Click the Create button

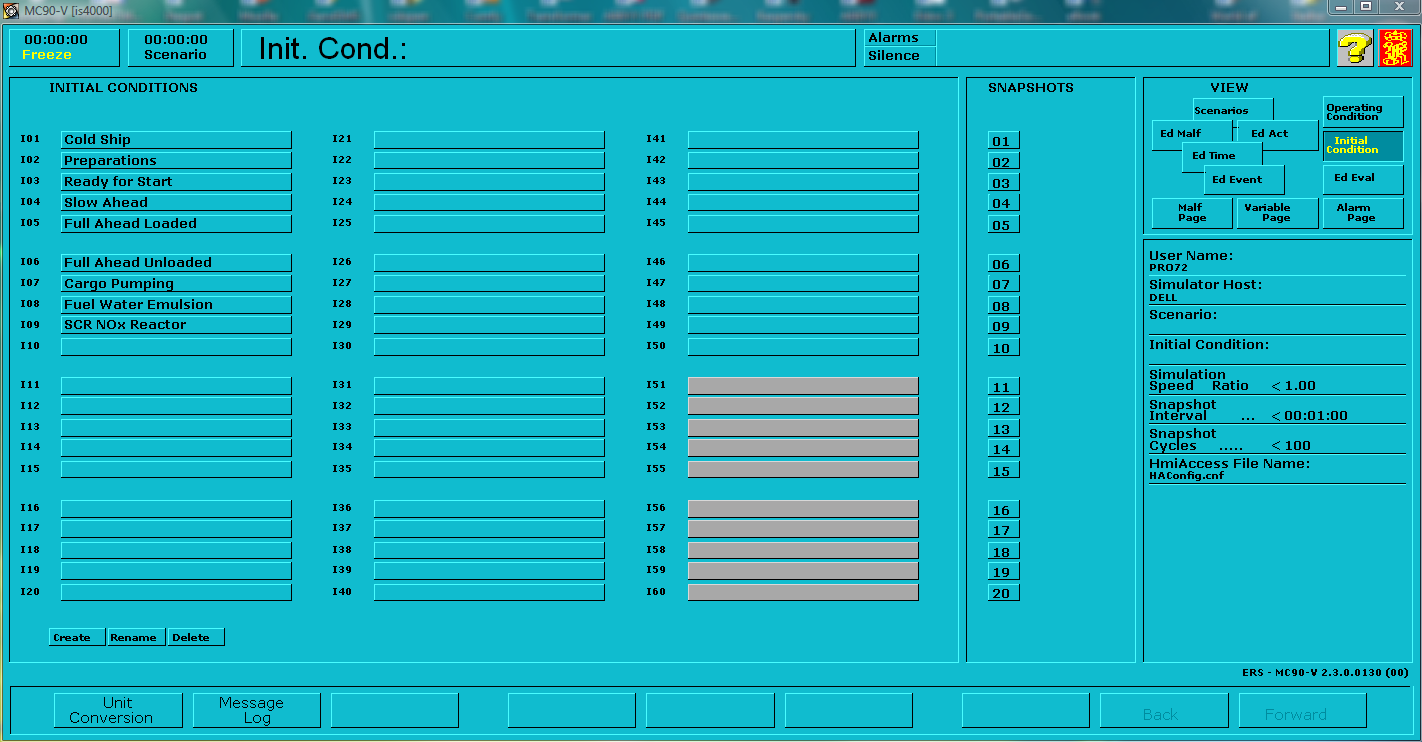(x=76, y=637)
